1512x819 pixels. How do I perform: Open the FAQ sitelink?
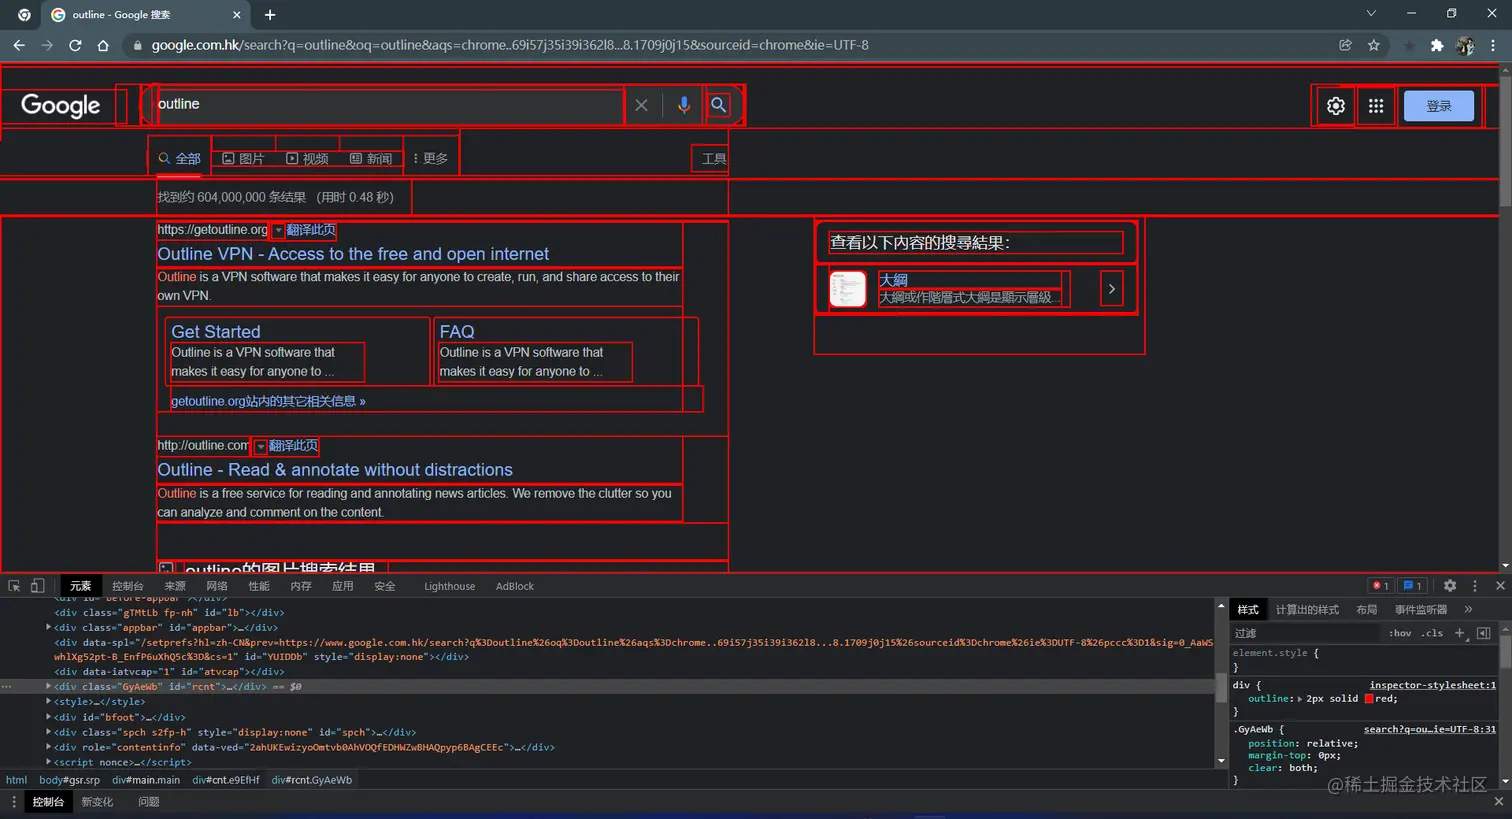pyautogui.click(x=457, y=331)
